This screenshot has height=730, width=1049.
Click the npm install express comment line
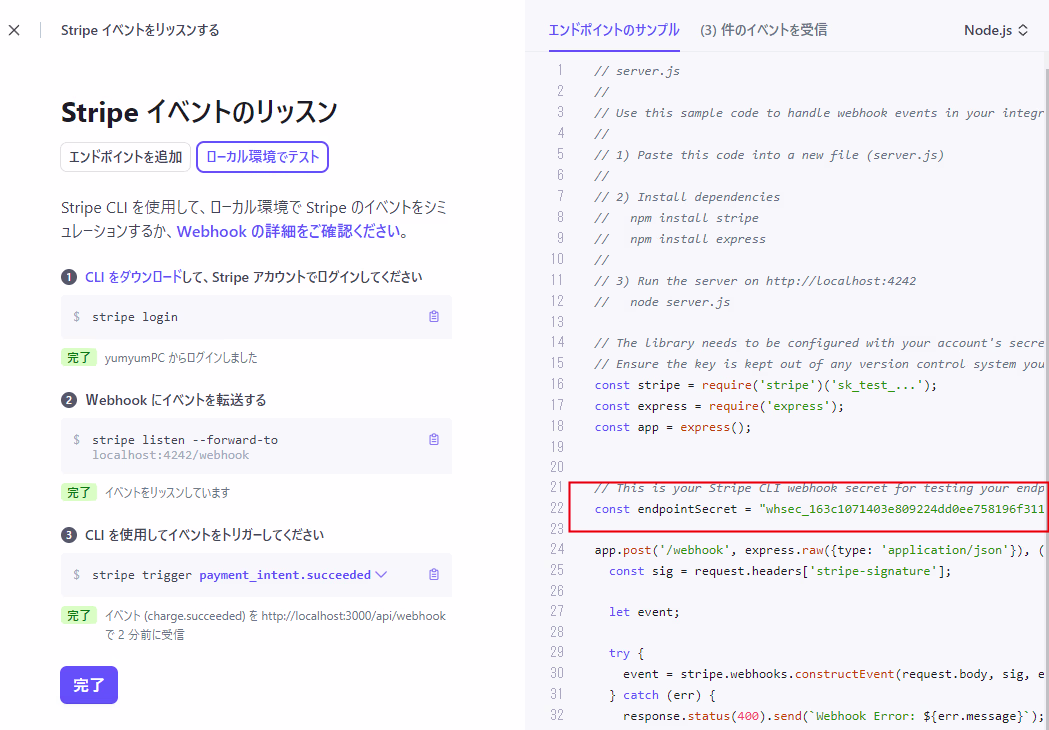coord(680,239)
